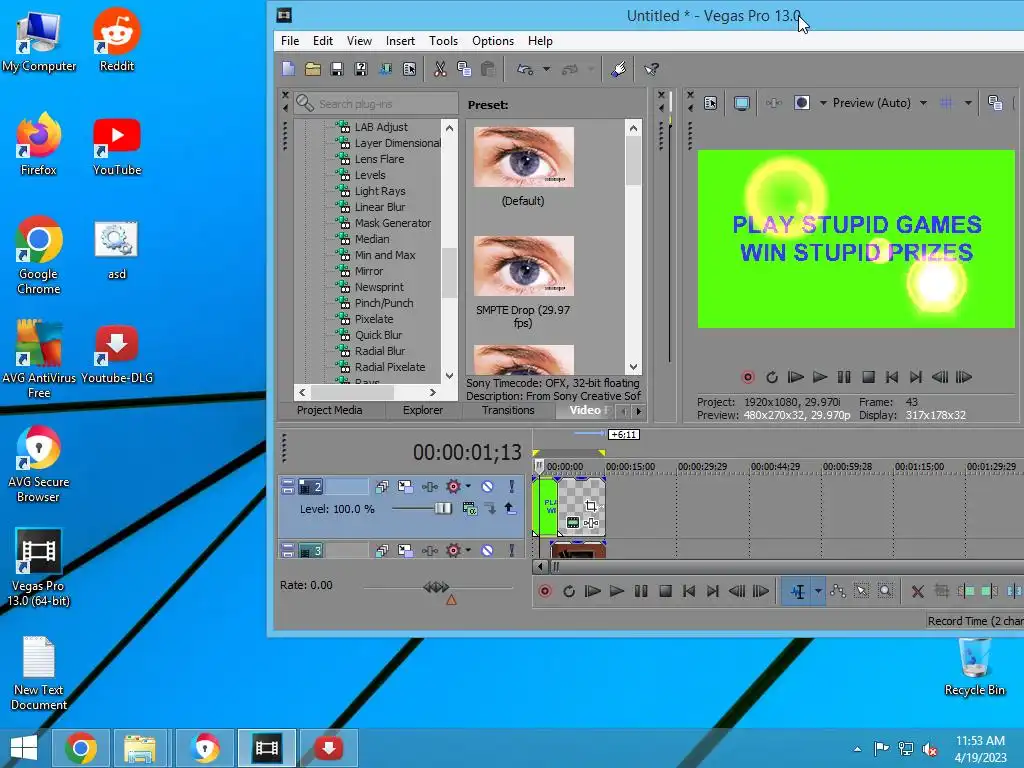The image size is (1024, 768).
Task: Select the Mask Generator plug-in
Action: (x=393, y=223)
